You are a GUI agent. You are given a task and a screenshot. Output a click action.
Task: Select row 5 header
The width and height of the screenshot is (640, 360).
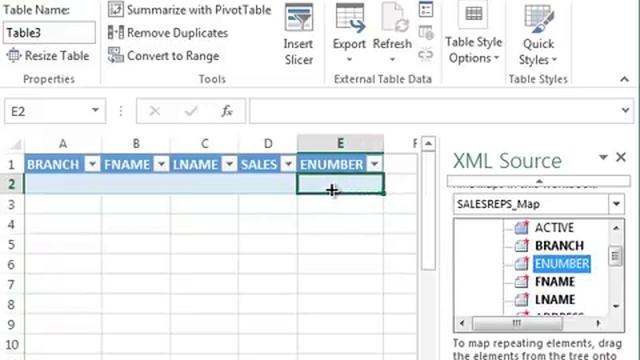click(x=11, y=244)
